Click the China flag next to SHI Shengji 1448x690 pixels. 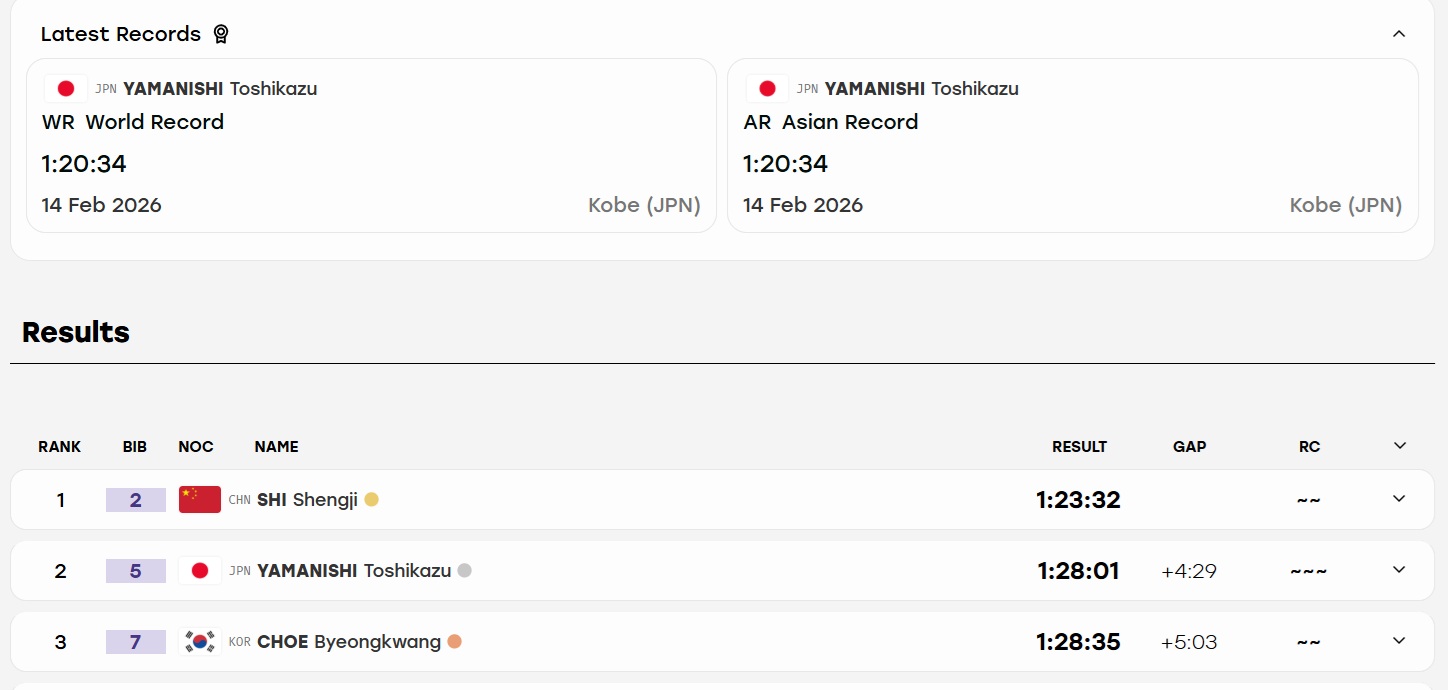pos(200,500)
